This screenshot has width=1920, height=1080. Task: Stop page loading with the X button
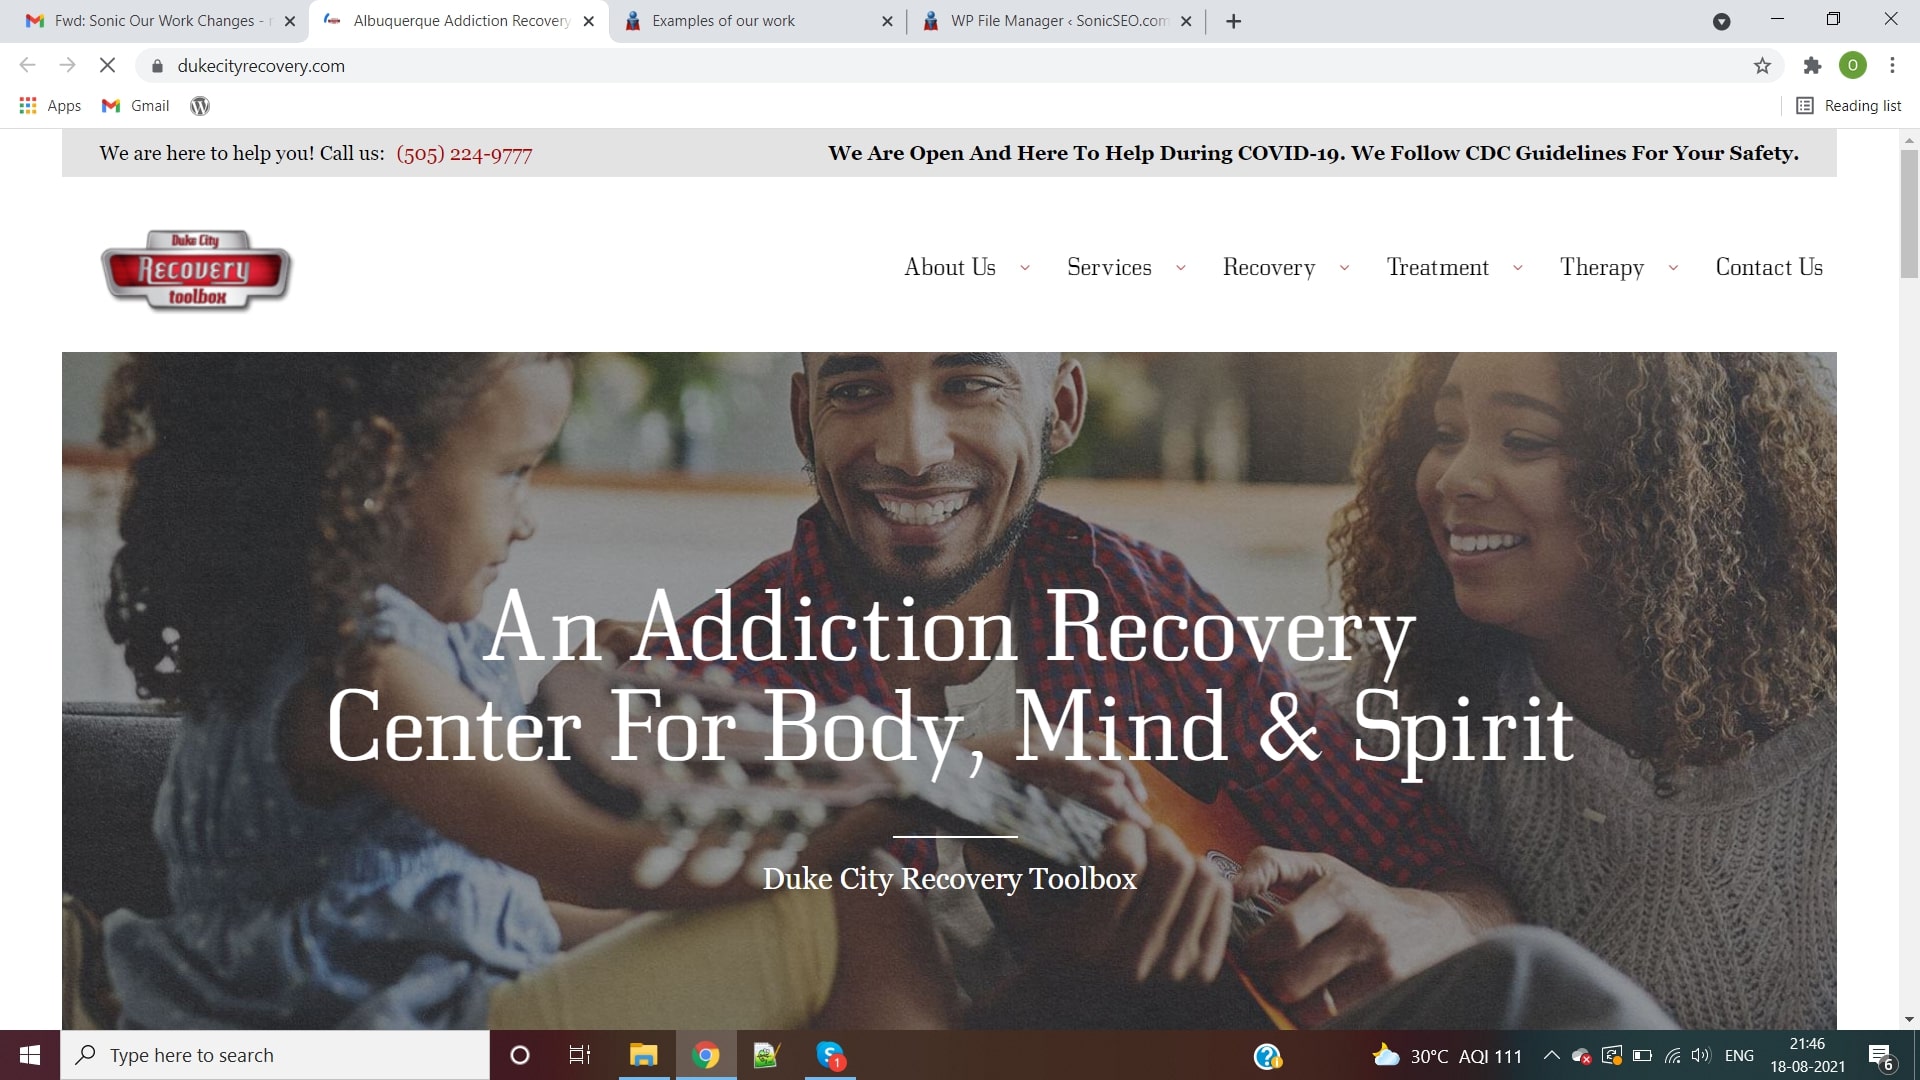coord(107,66)
